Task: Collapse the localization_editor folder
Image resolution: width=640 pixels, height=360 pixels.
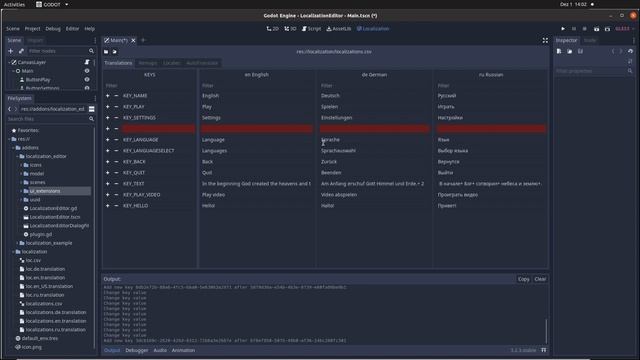Action: (x=18, y=156)
